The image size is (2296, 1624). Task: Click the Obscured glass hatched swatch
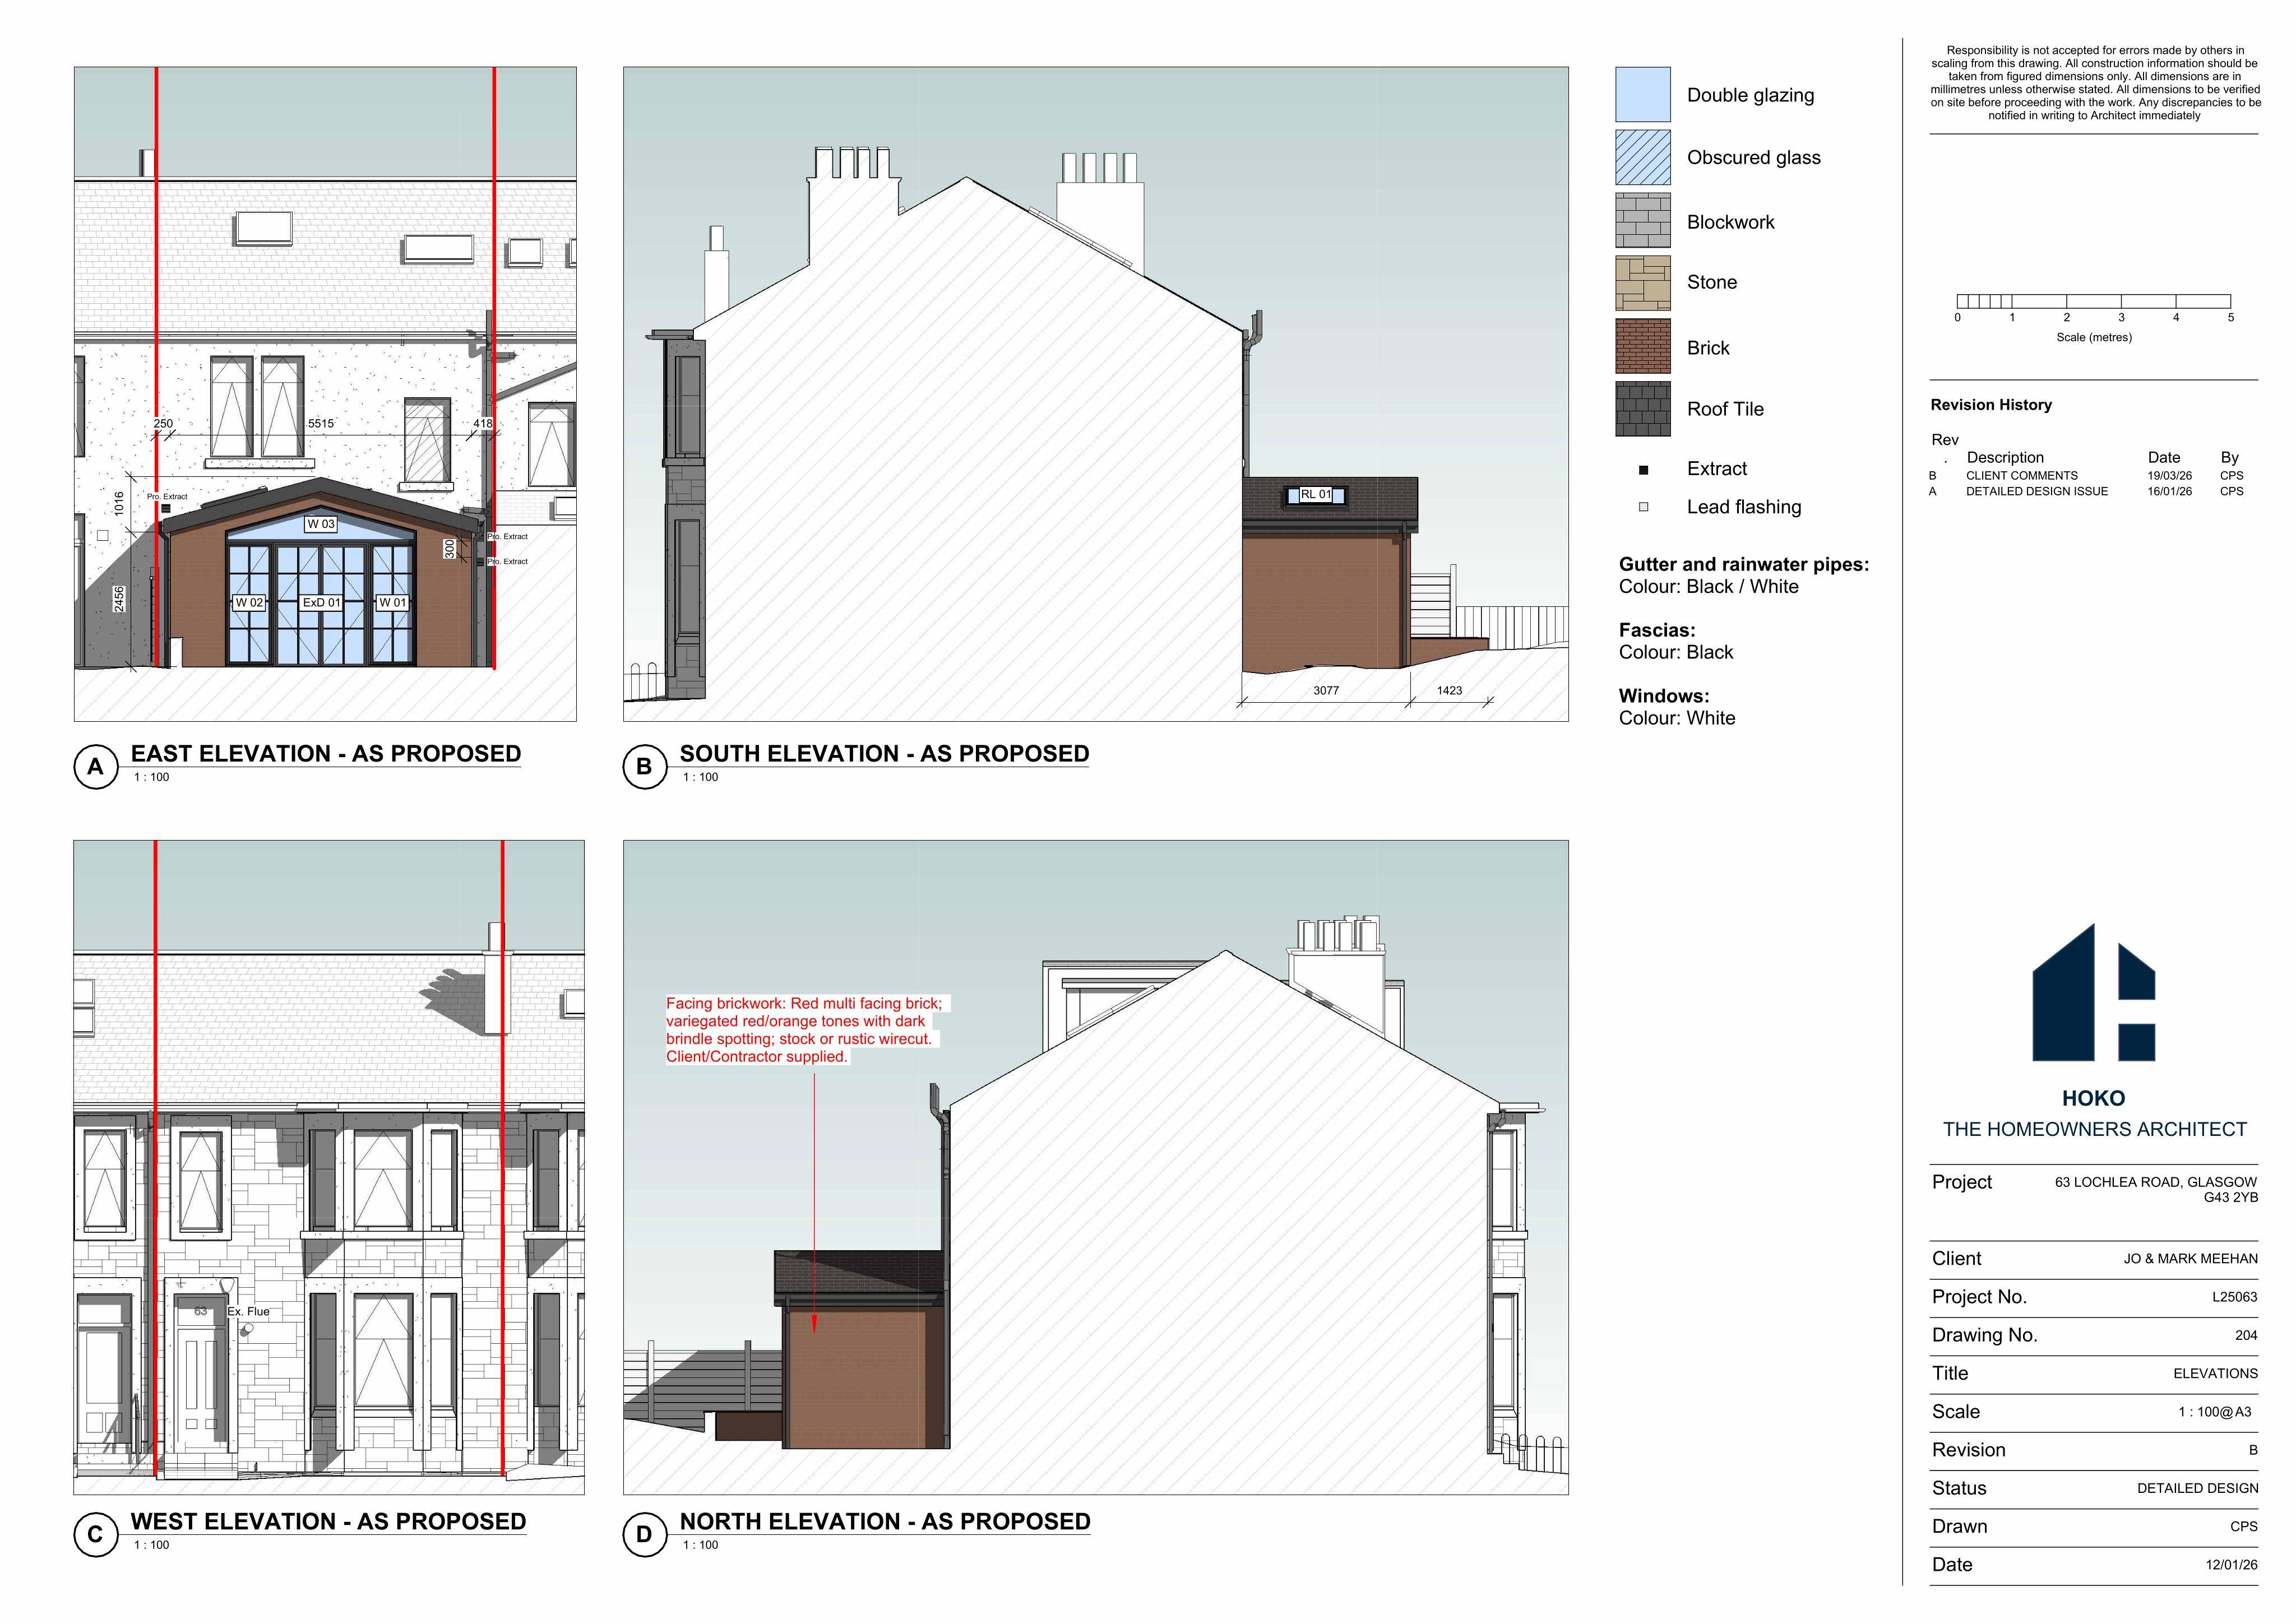point(1643,157)
